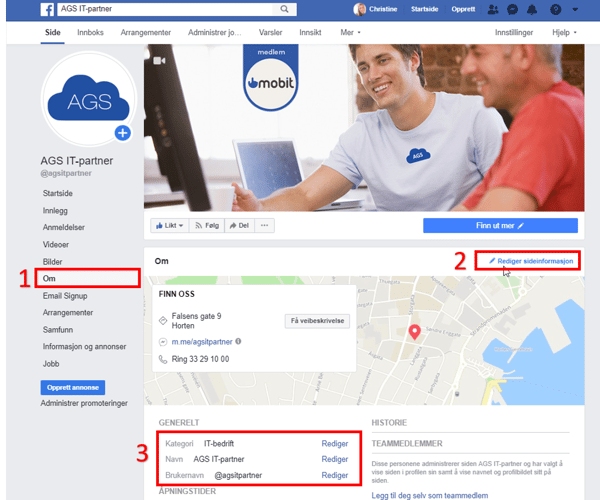Screen dimensions: 600x500
Task: Select Samfunn in the left sidebar
Action: point(58,330)
